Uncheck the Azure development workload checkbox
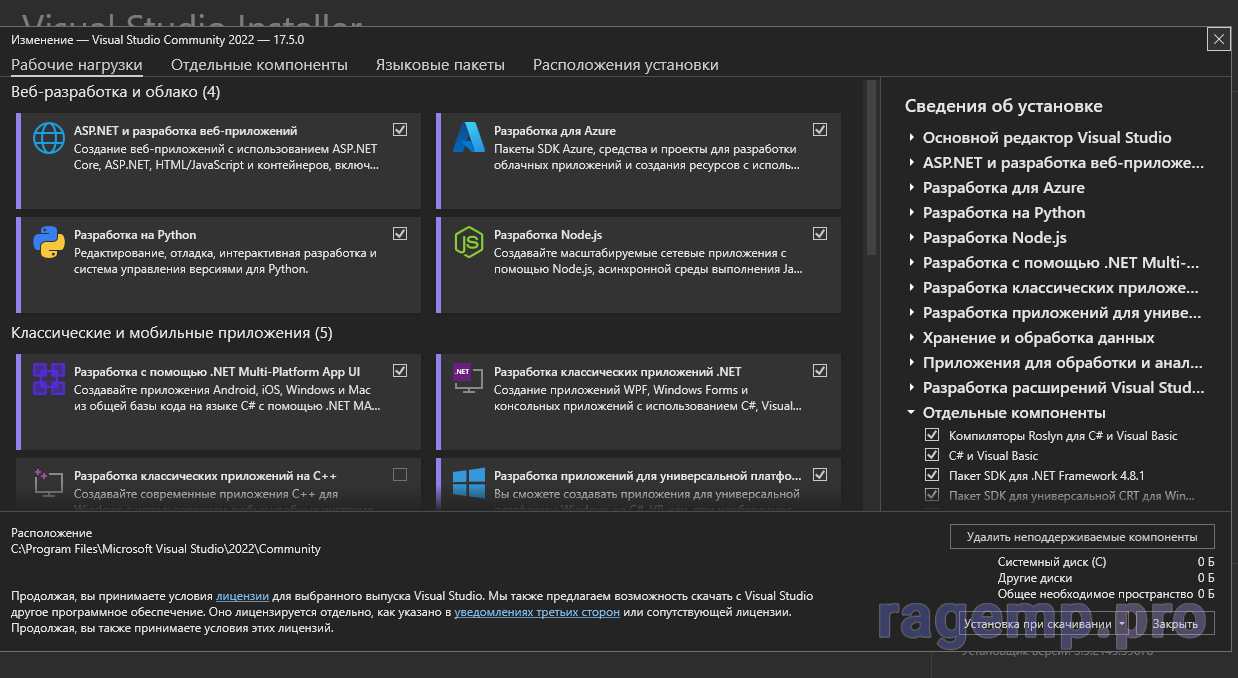Viewport: 1238px width, 678px height. point(820,129)
